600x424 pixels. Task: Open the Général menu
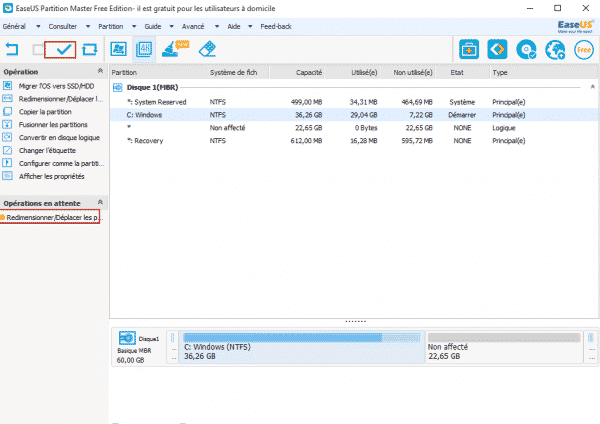(x=14, y=26)
